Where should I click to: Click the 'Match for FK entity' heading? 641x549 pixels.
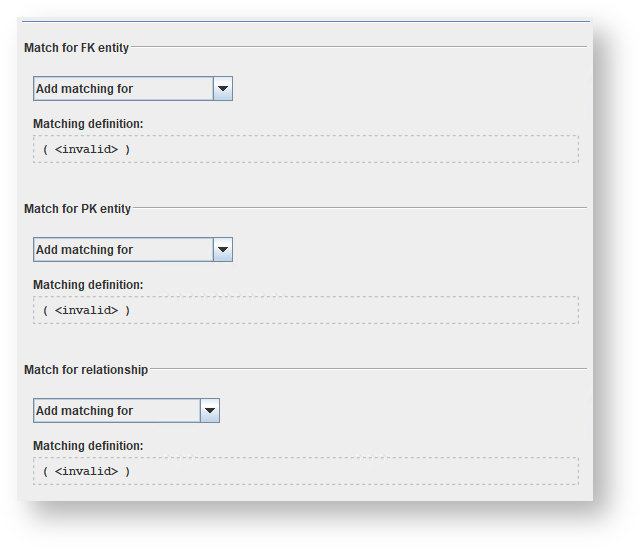click(x=76, y=48)
